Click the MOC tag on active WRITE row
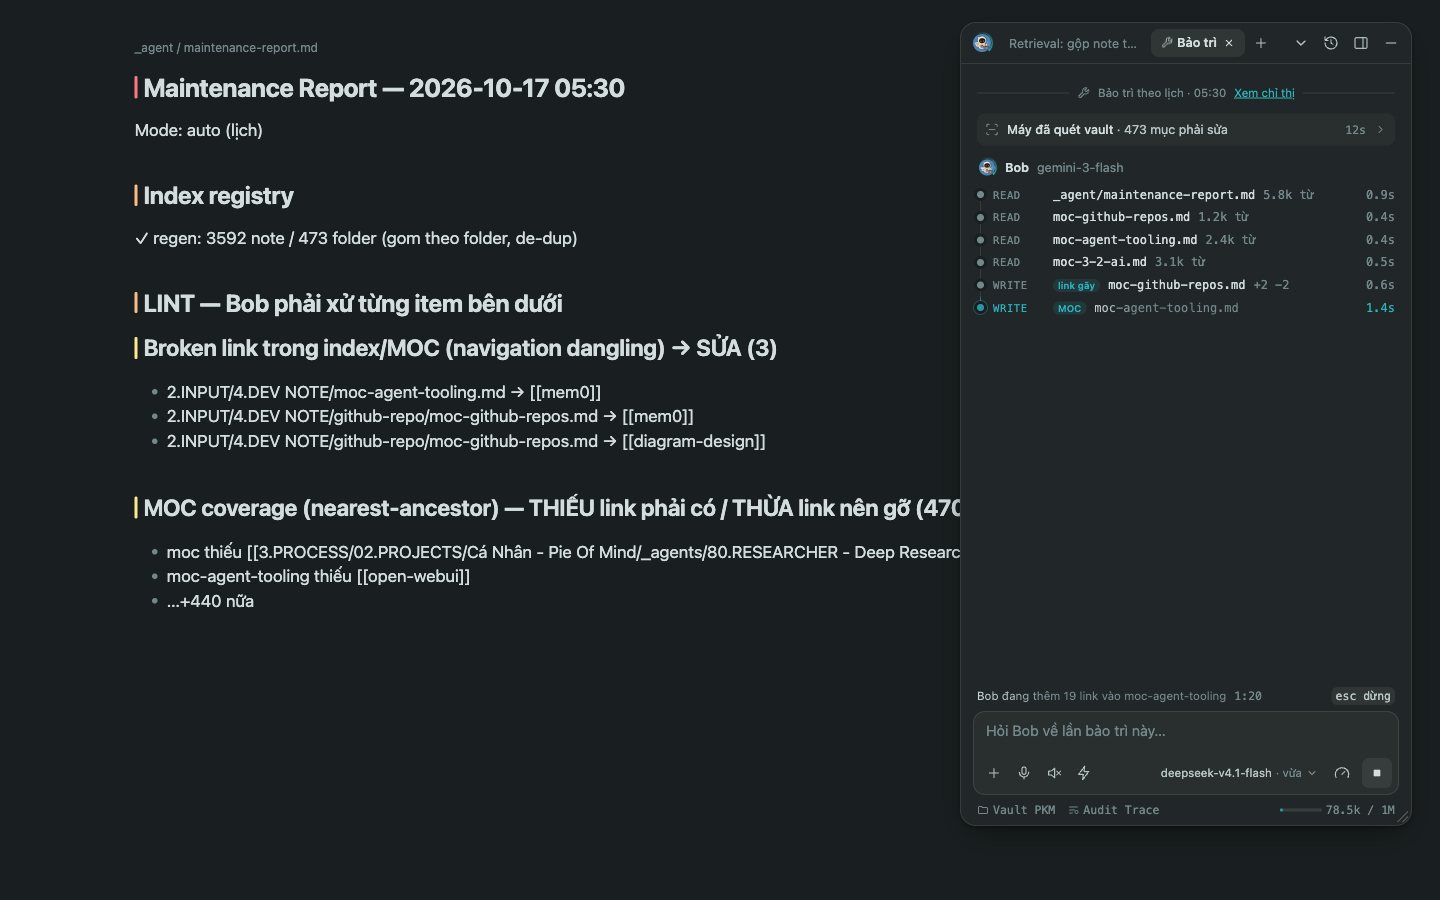Viewport: 1440px width, 900px height. coord(1070,308)
